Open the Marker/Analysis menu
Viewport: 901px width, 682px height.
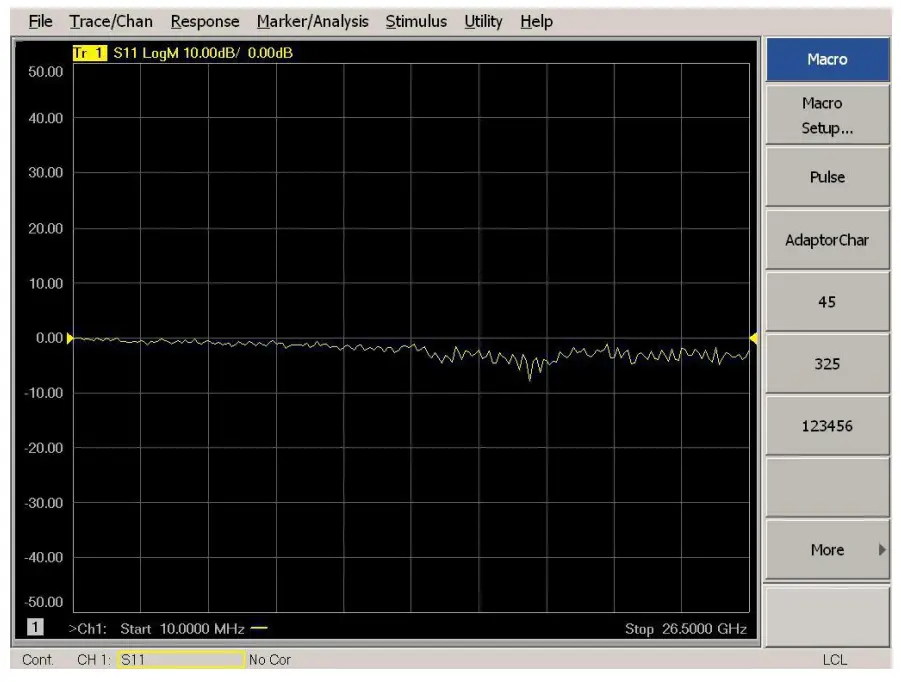[312, 21]
